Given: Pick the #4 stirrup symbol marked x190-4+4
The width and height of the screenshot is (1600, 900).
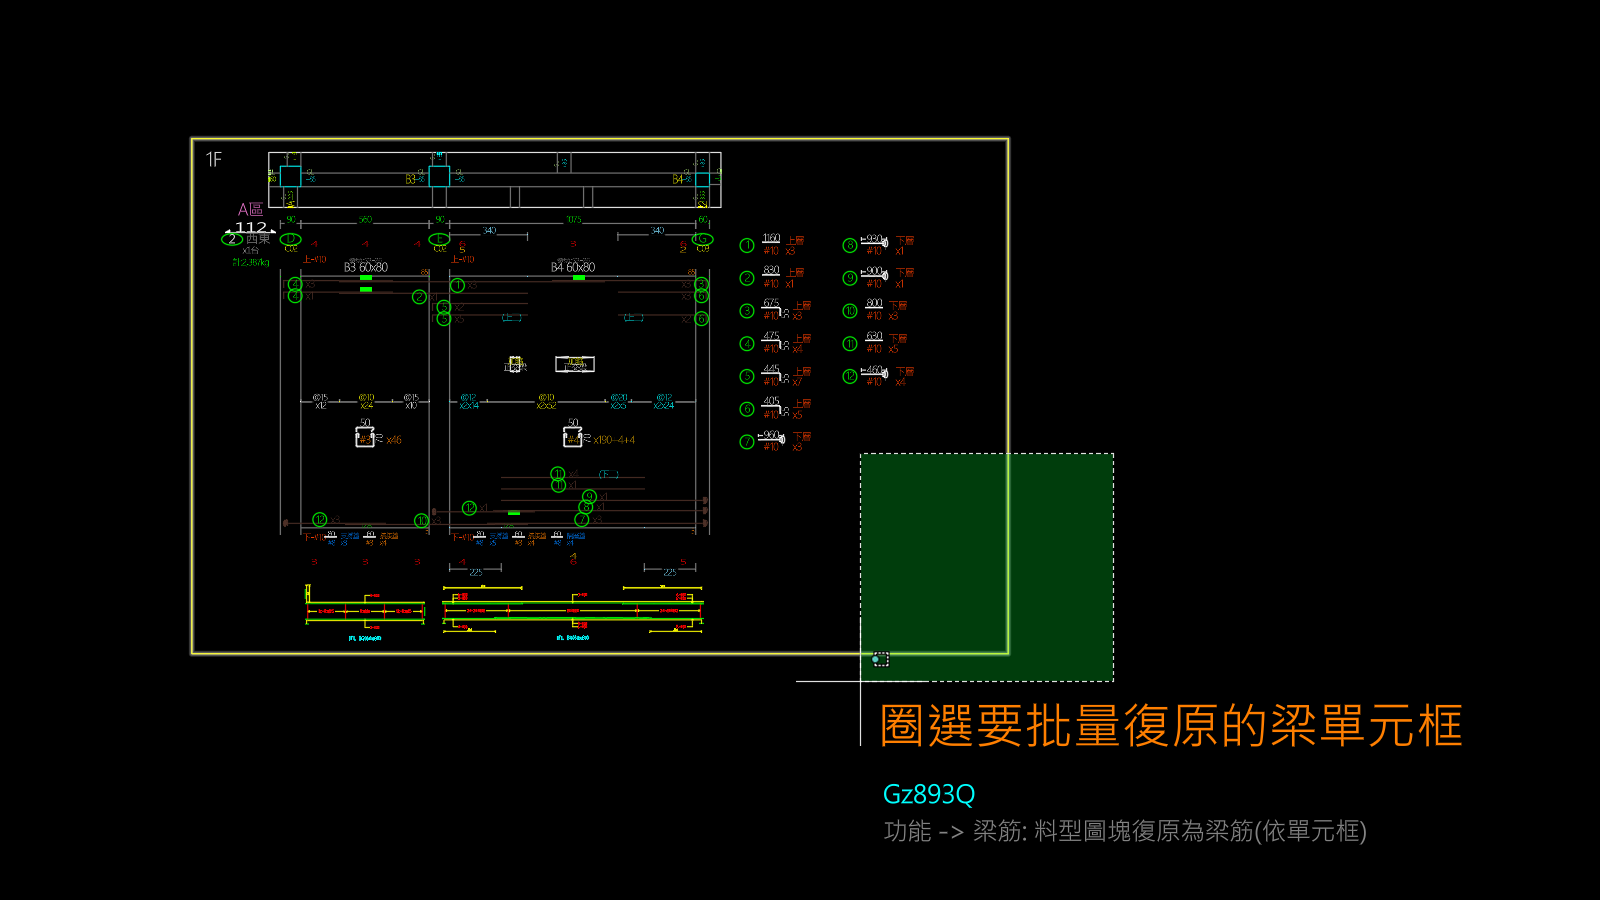Looking at the screenshot, I should (x=573, y=437).
